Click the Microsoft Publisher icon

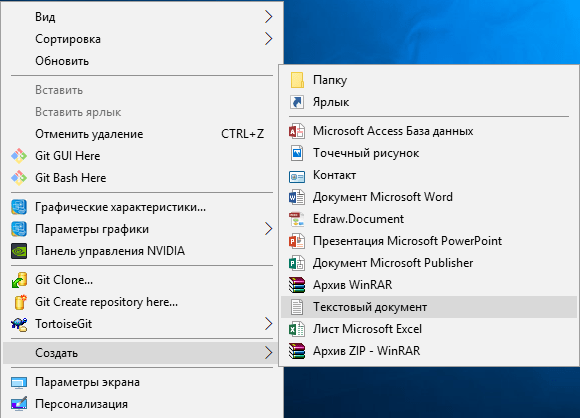pyautogui.click(x=297, y=263)
